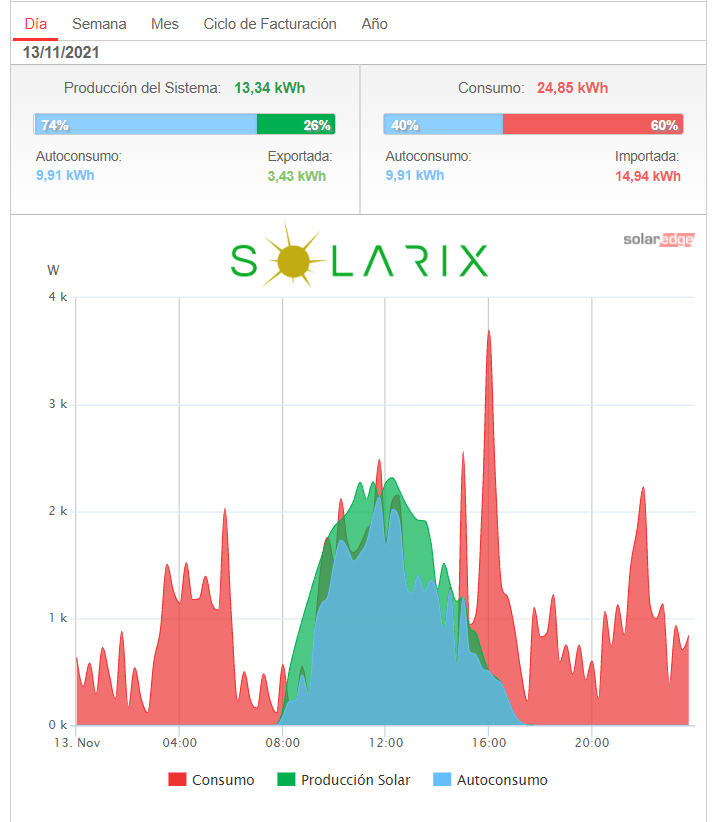Click the 20:00 axis label
Screen dimensions: 718x822
coord(592,743)
